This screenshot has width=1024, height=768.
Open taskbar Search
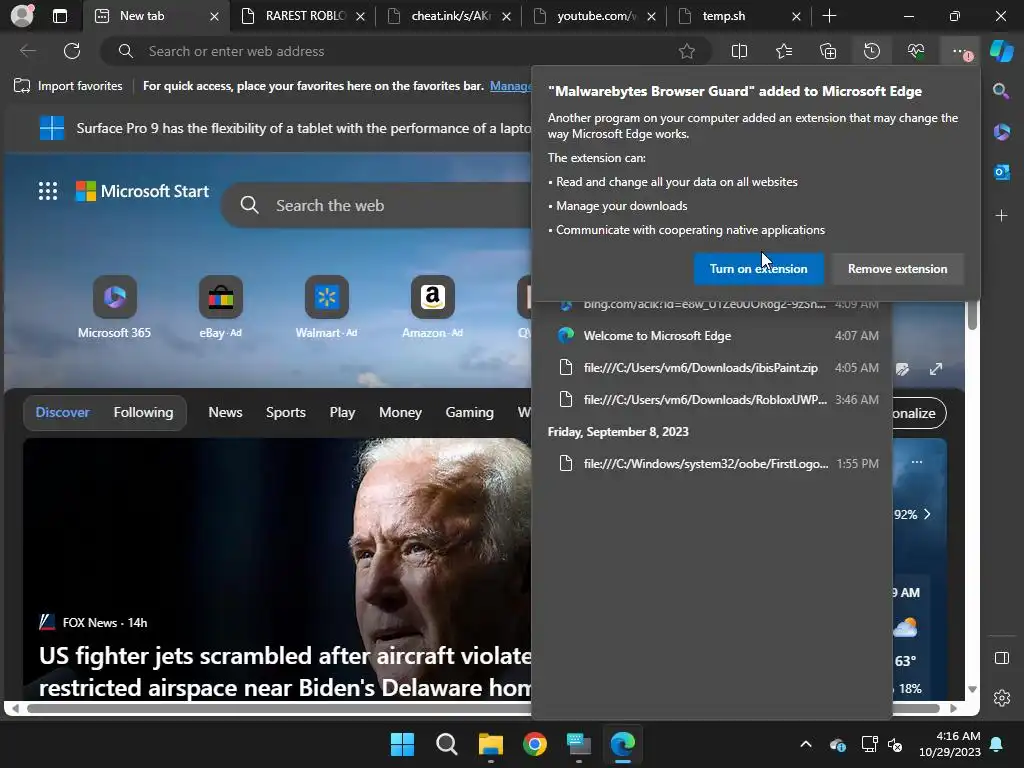pyautogui.click(x=447, y=744)
